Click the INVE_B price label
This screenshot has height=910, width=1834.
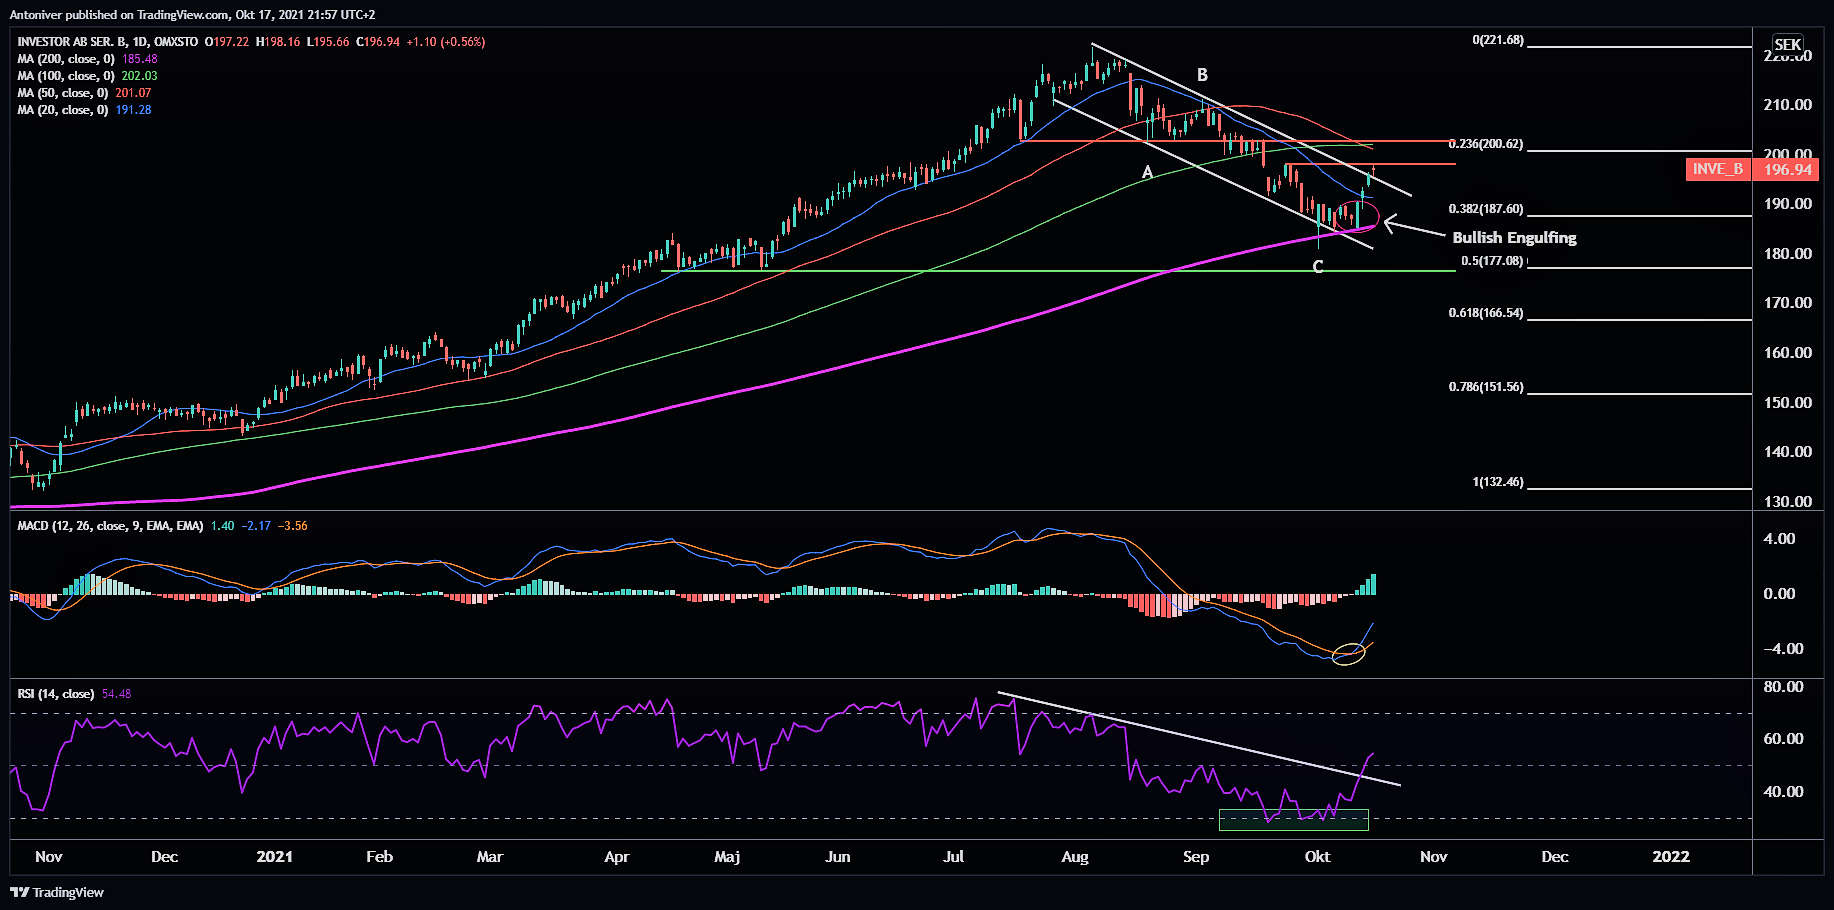coord(1717,169)
